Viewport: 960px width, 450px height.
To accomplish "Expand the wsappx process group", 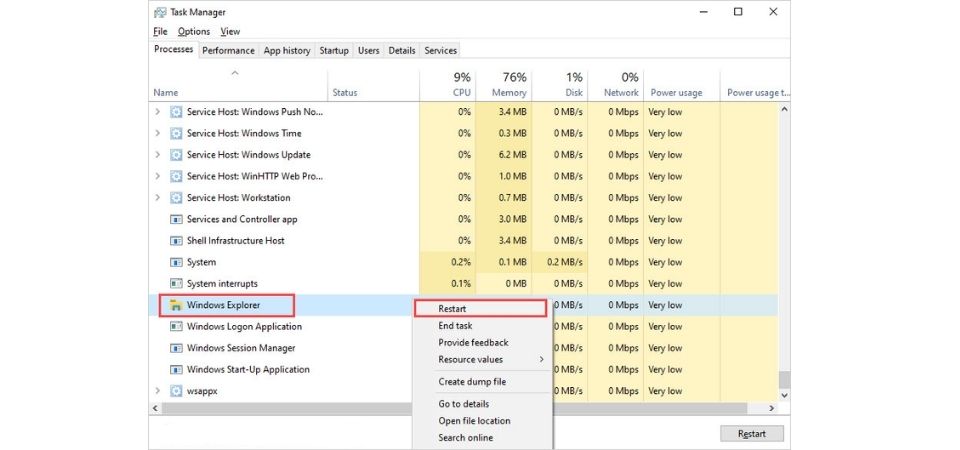I will [x=157, y=391].
